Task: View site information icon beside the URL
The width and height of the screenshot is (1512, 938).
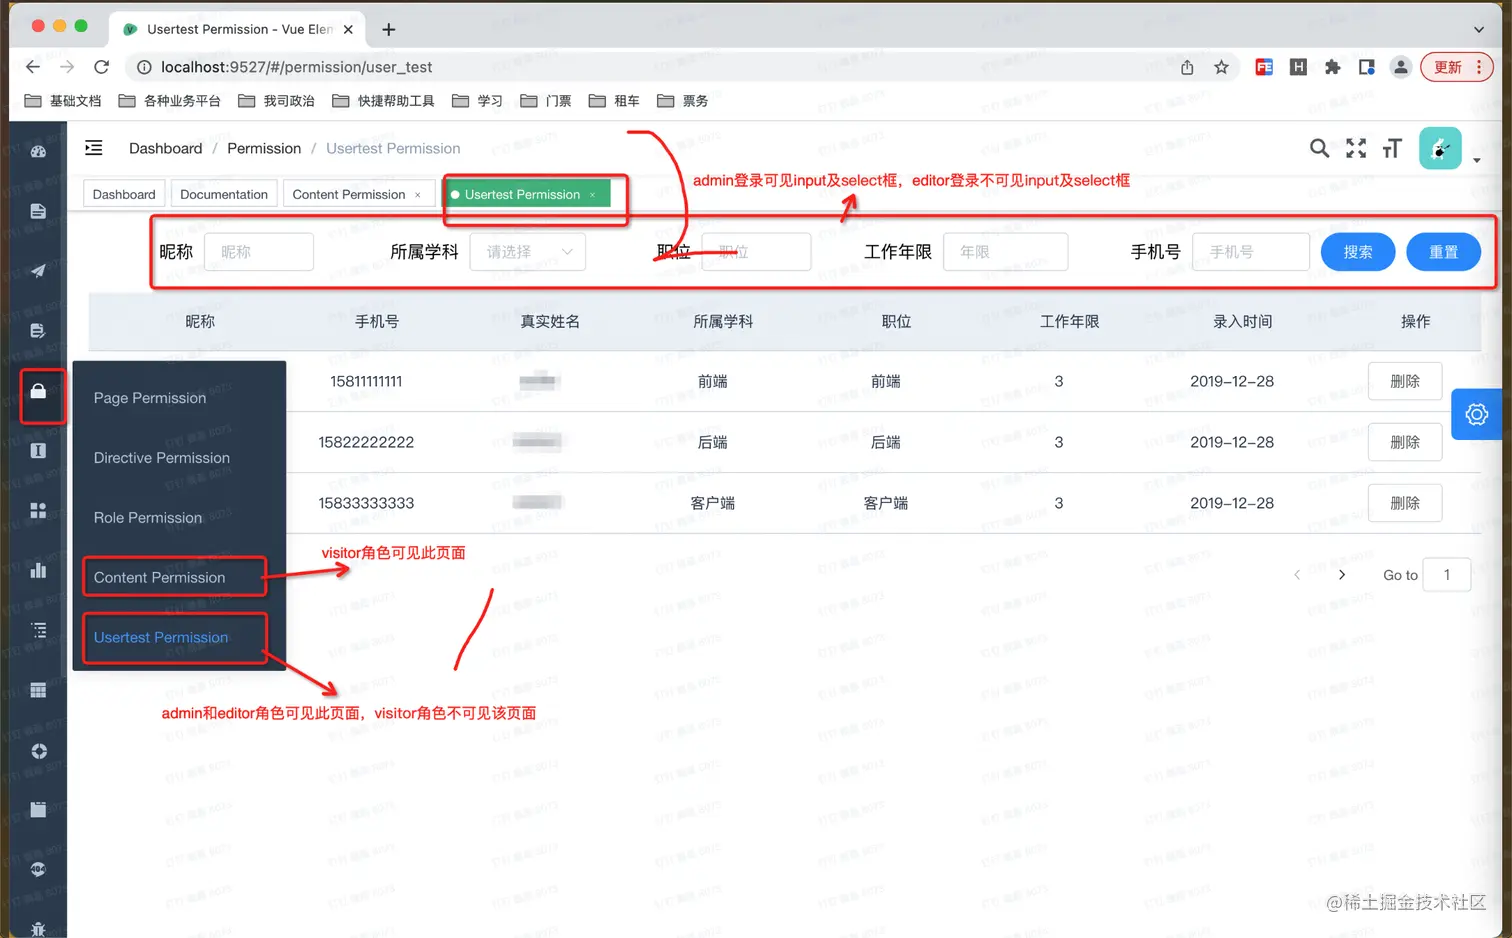Action: 144,67
